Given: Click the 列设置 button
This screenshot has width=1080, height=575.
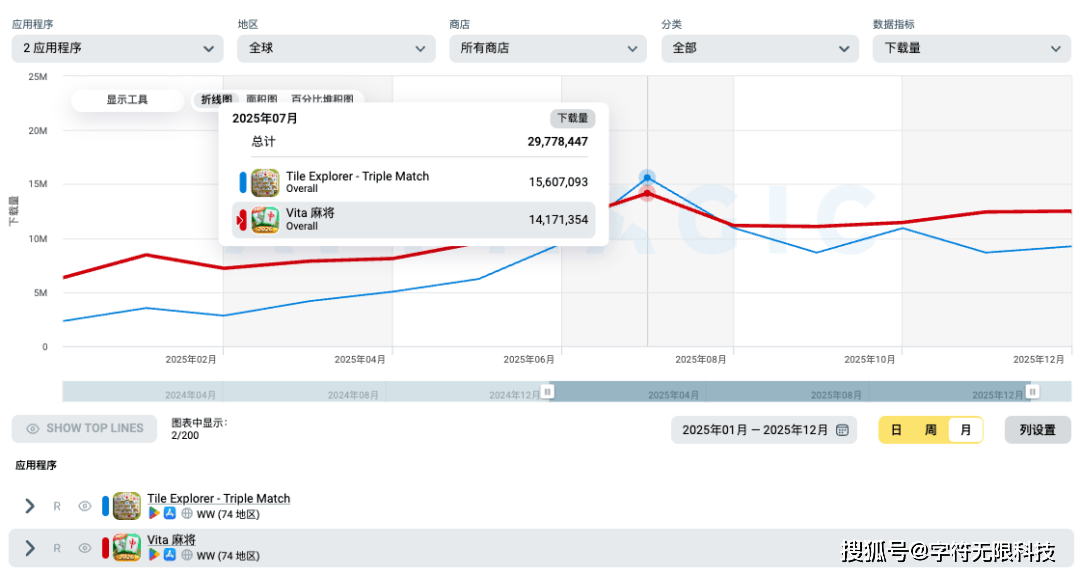Looking at the screenshot, I should (1037, 430).
